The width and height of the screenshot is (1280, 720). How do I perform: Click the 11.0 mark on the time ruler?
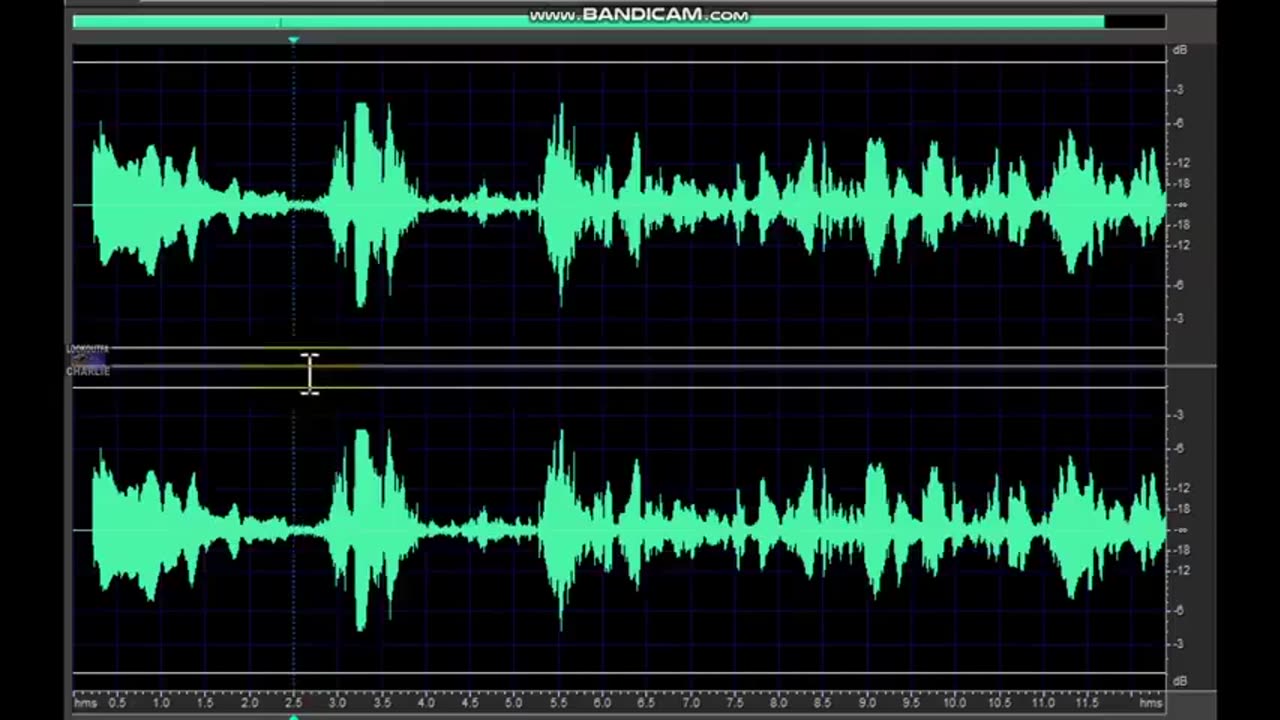1043,703
